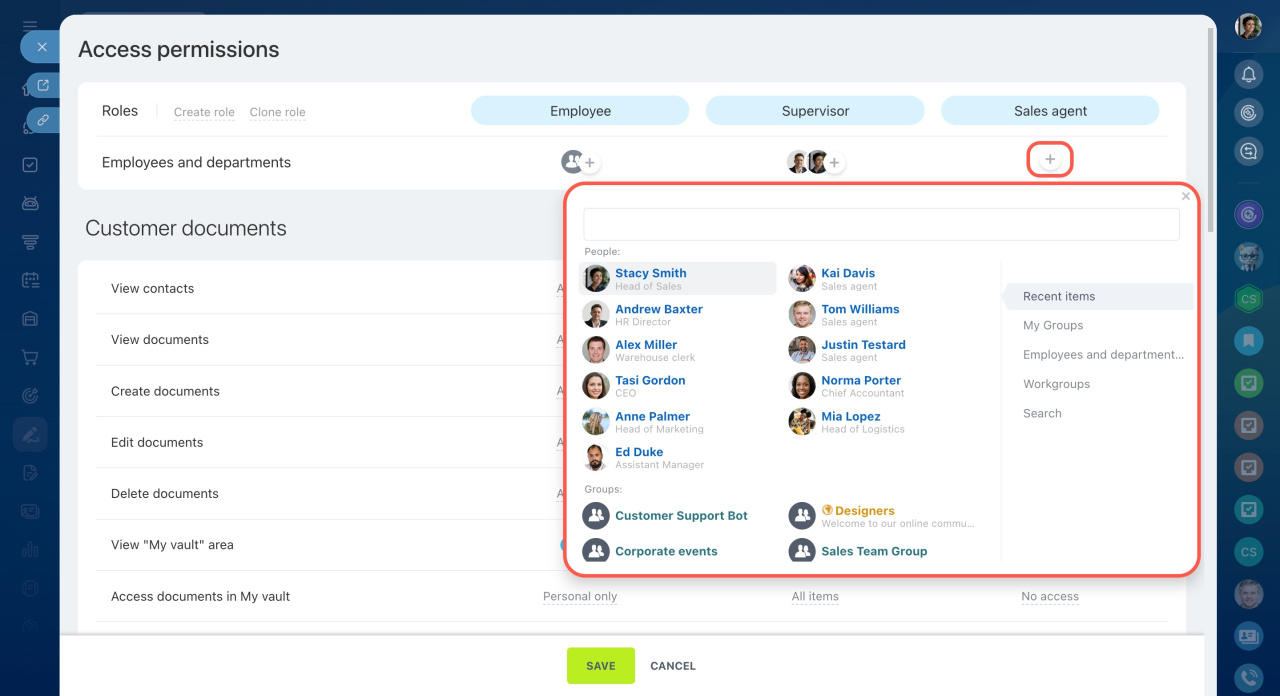Click the plus icon under Employee role
Image resolution: width=1280 pixels, height=696 pixels.
[590, 162]
